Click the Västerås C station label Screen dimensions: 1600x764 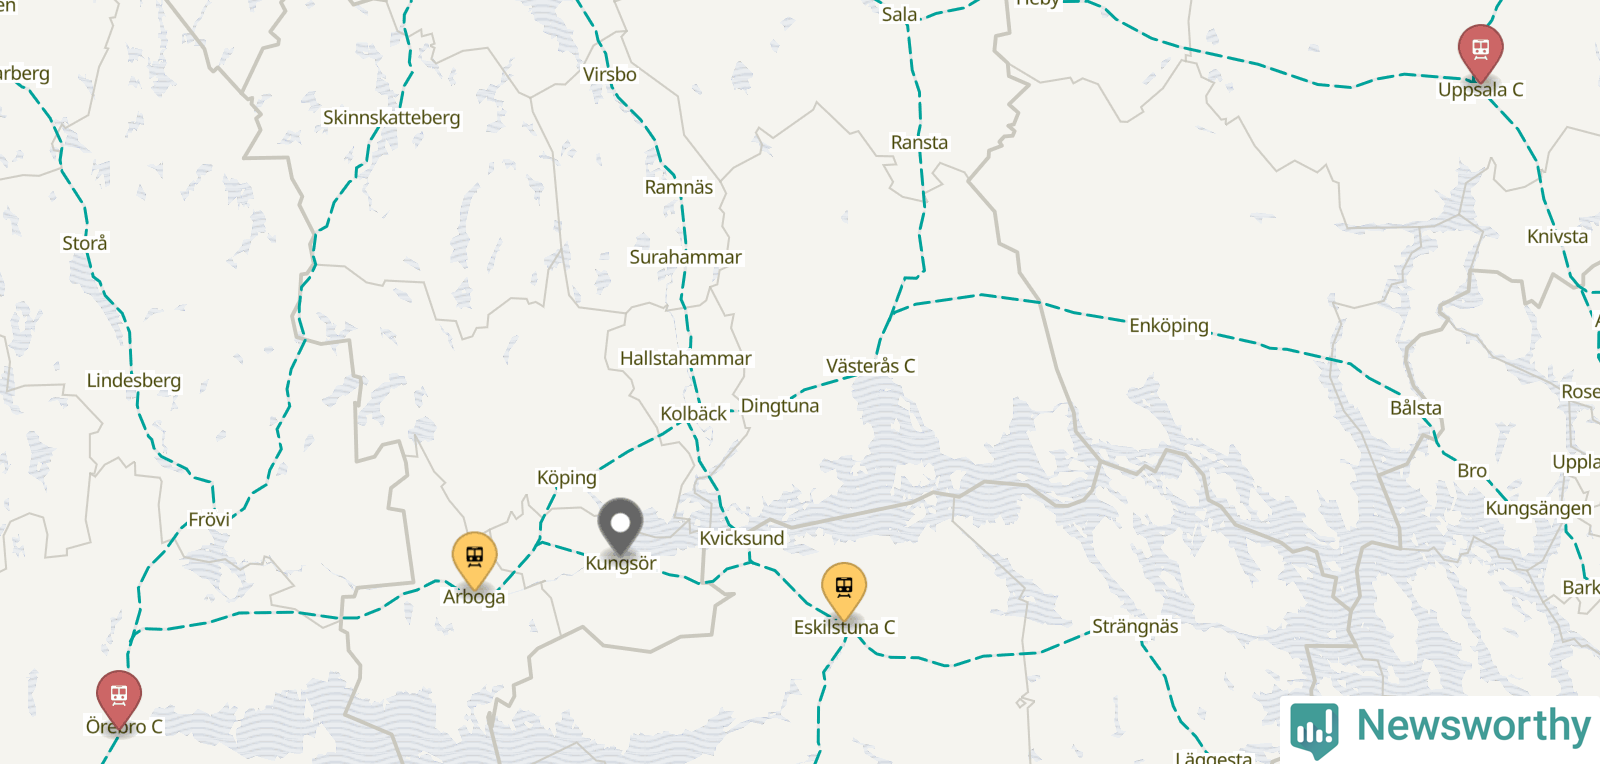[870, 366]
